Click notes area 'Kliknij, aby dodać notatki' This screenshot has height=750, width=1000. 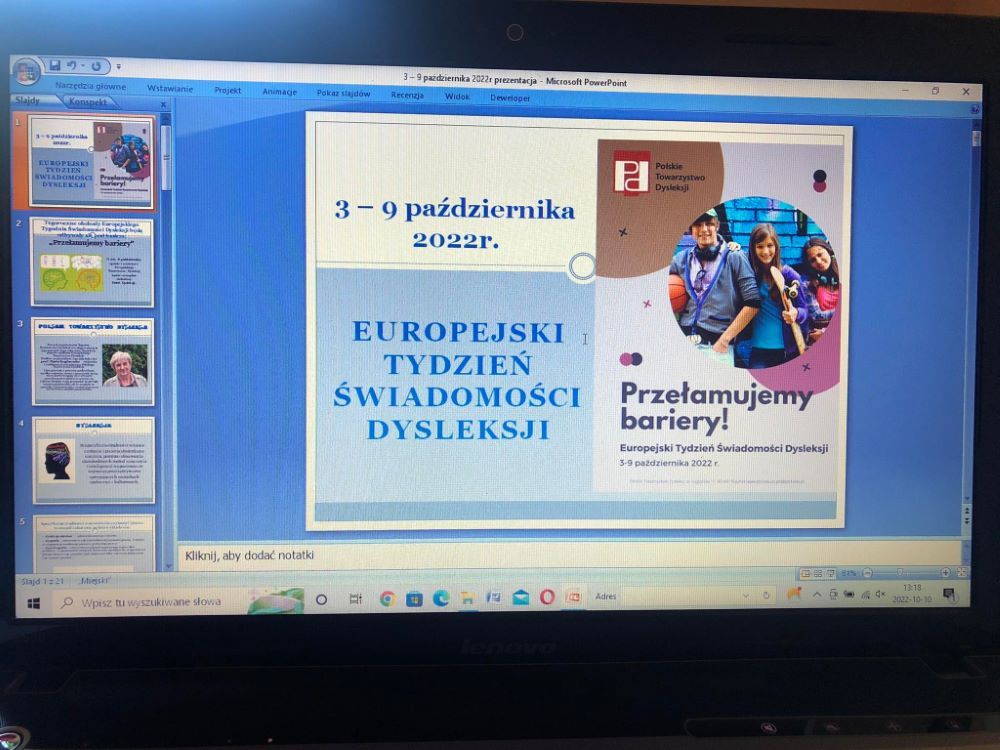click(x=250, y=555)
